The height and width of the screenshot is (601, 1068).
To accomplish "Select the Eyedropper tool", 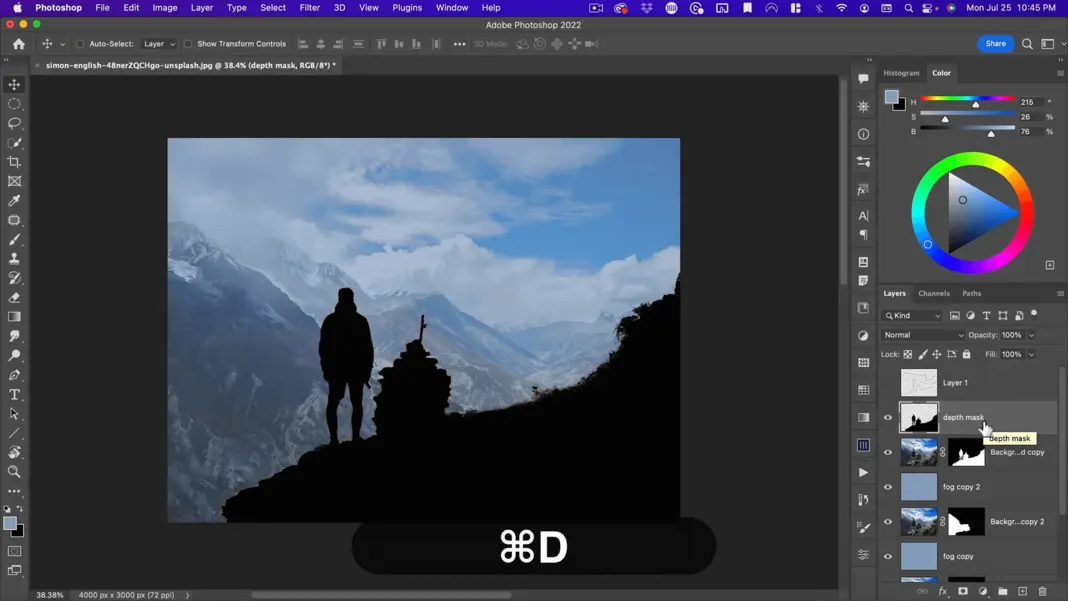I will 14,200.
